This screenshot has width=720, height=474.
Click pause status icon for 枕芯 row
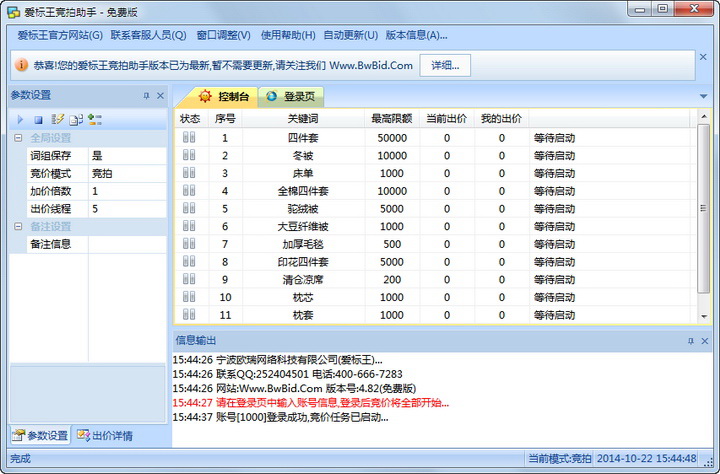pos(189,297)
